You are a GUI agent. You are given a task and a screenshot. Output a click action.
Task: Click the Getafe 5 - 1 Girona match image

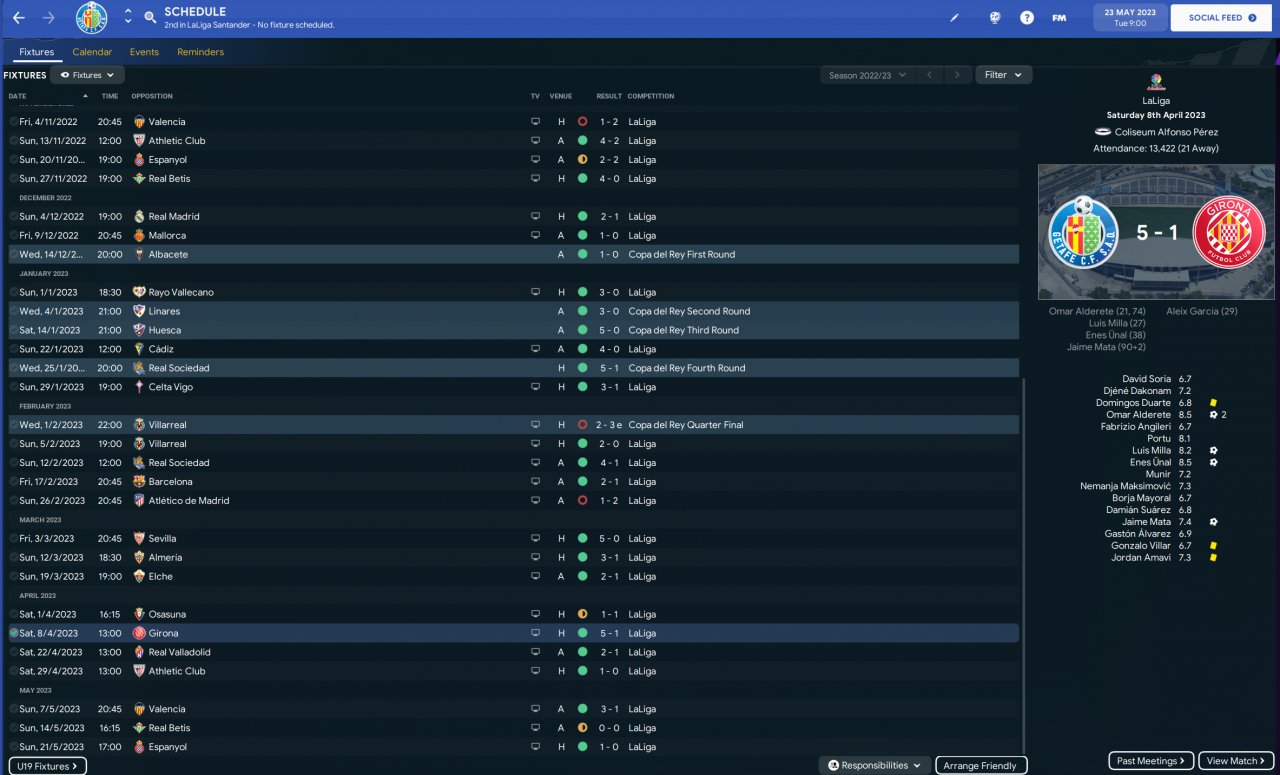[x=1155, y=232]
